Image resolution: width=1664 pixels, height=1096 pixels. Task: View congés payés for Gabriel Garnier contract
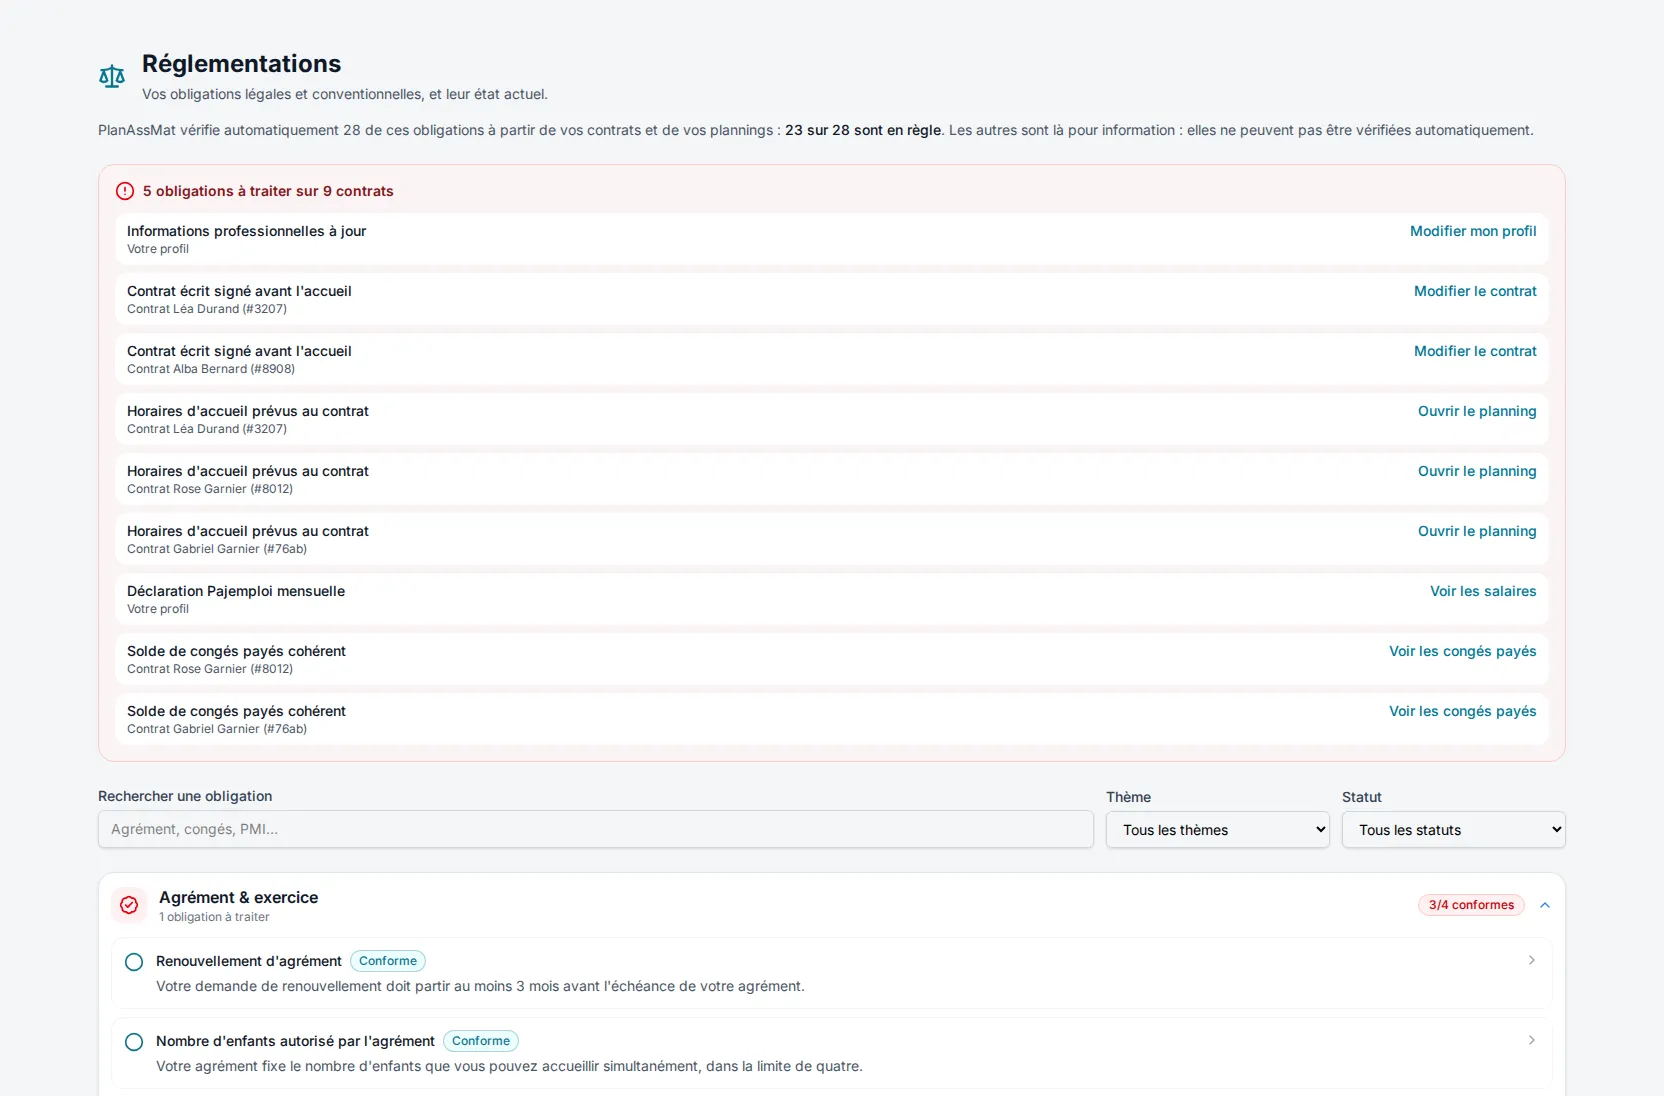[1462, 711]
